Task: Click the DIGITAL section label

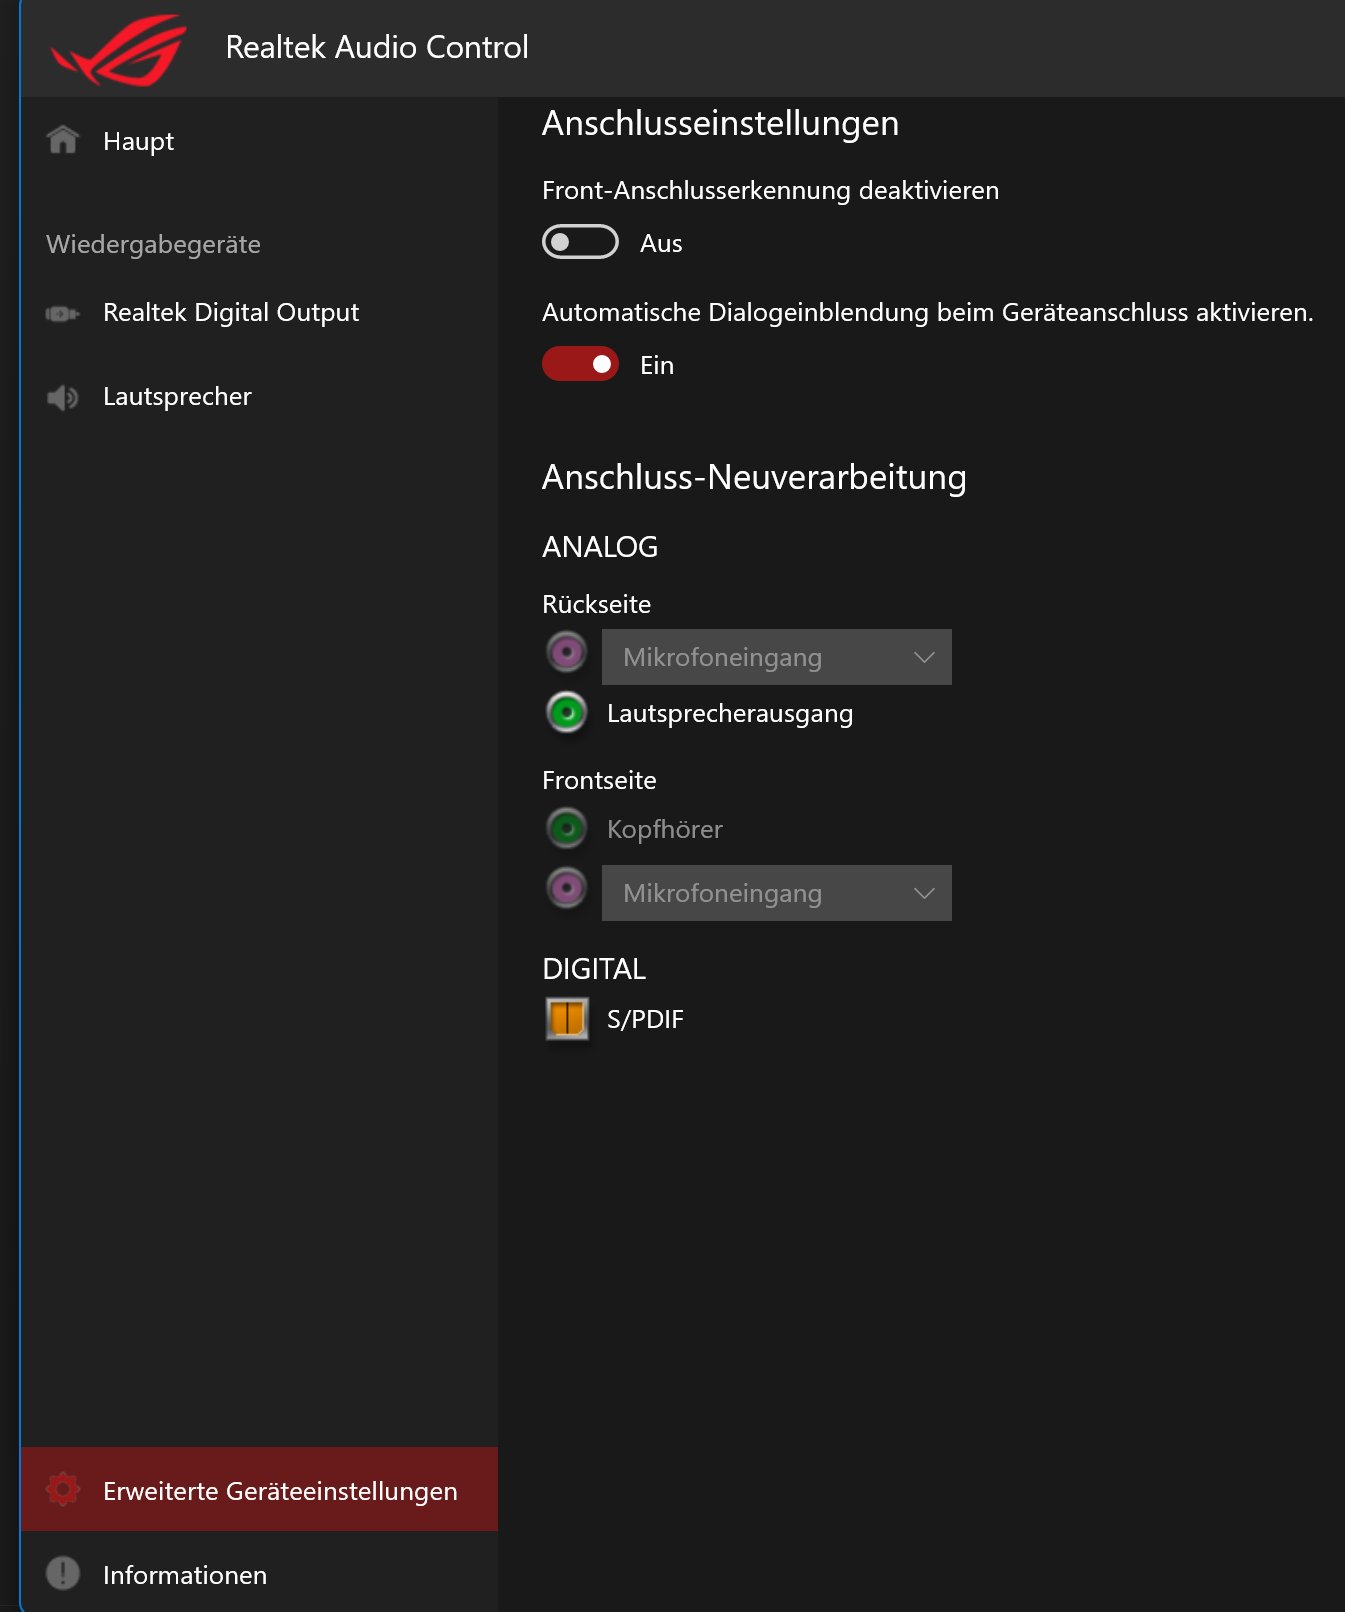Action: tap(594, 969)
